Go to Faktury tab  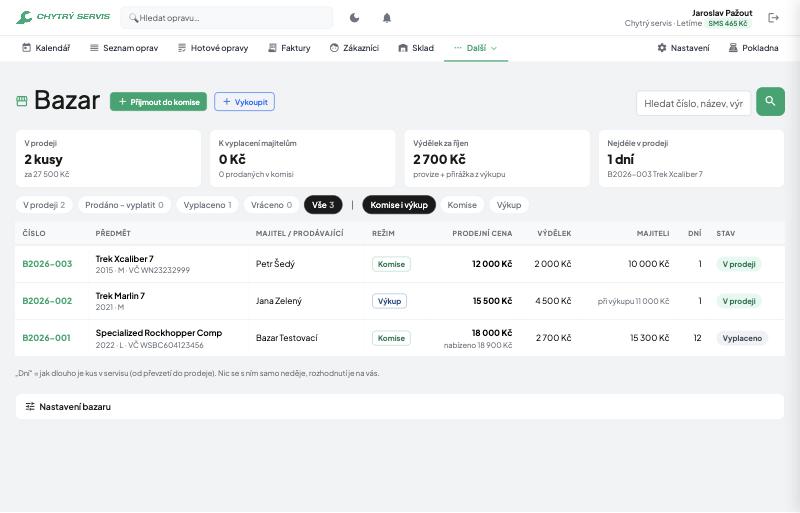tap(289, 48)
